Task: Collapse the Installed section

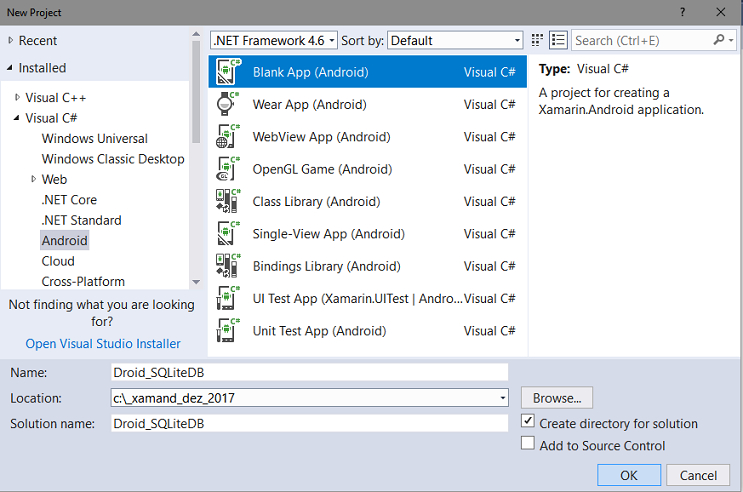Action: pyautogui.click(x=10, y=68)
